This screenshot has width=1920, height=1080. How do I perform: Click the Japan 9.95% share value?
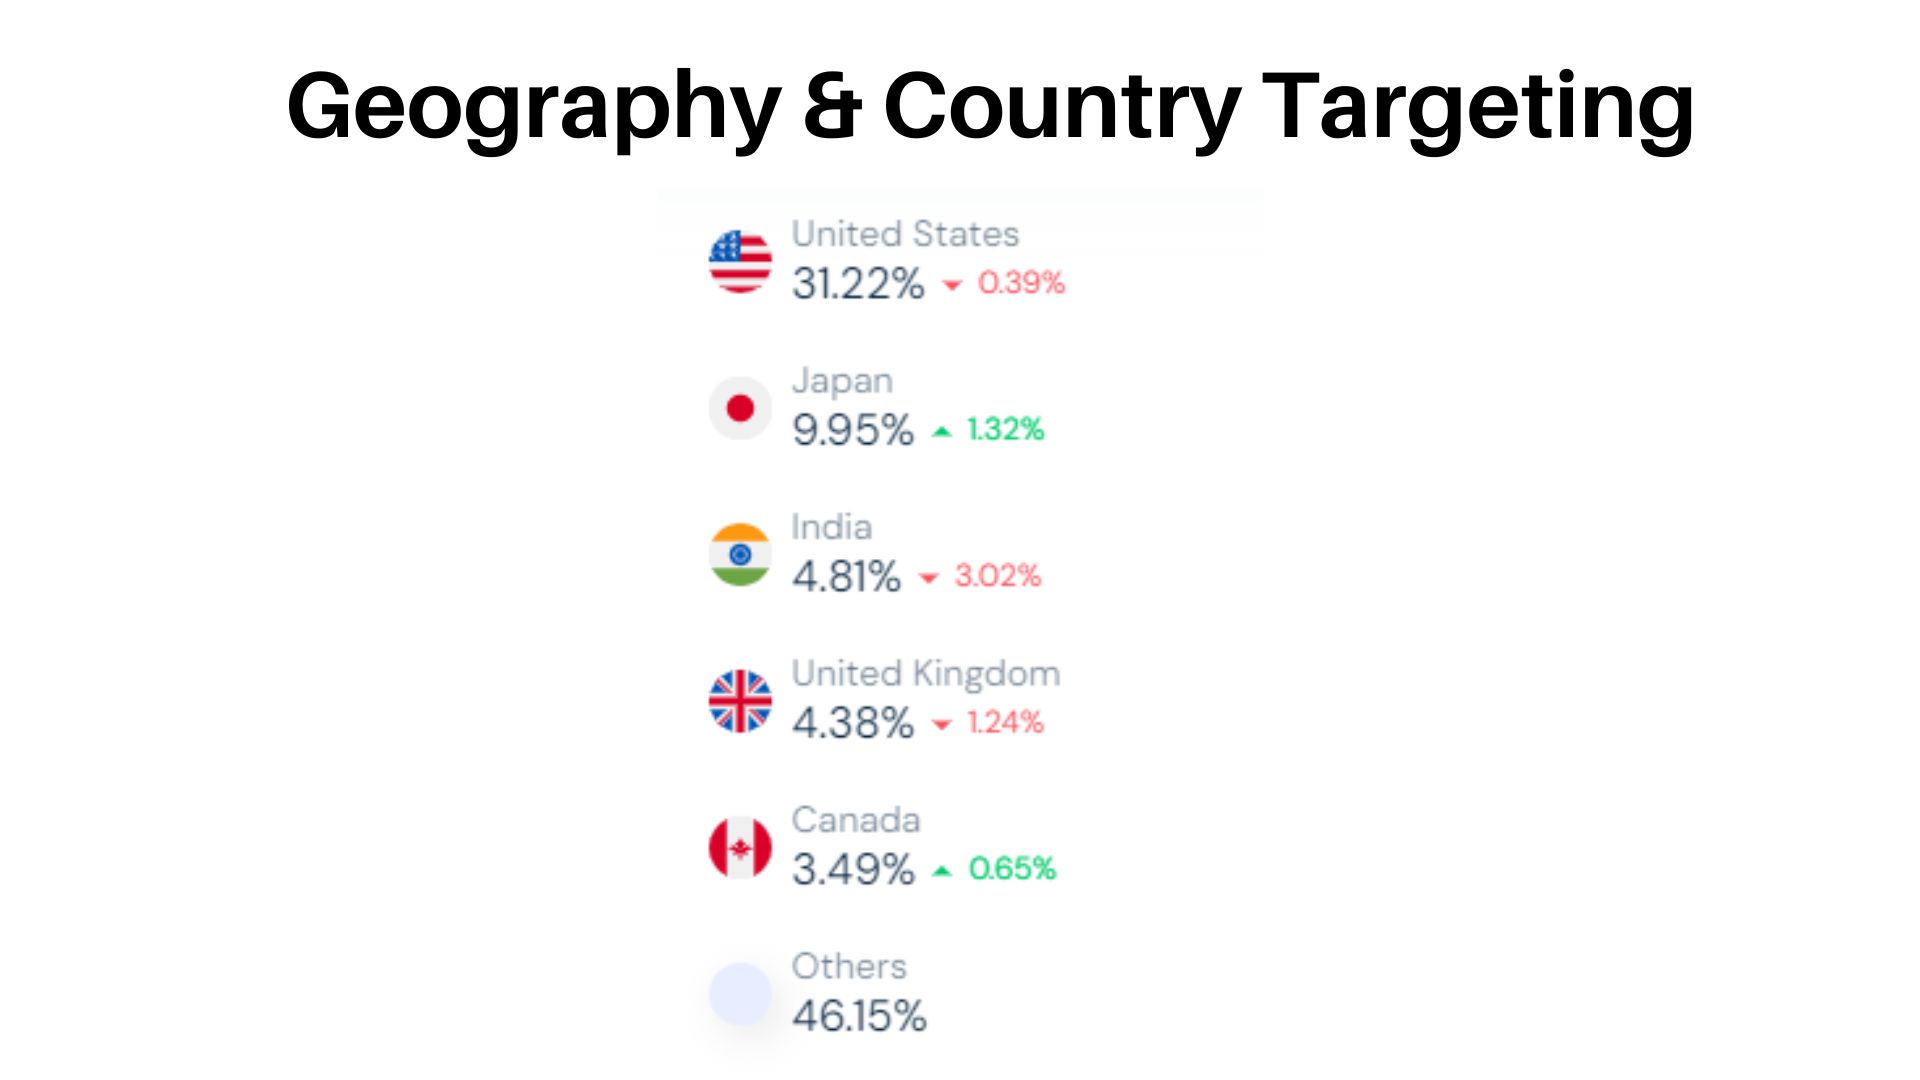tap(853, 430)
